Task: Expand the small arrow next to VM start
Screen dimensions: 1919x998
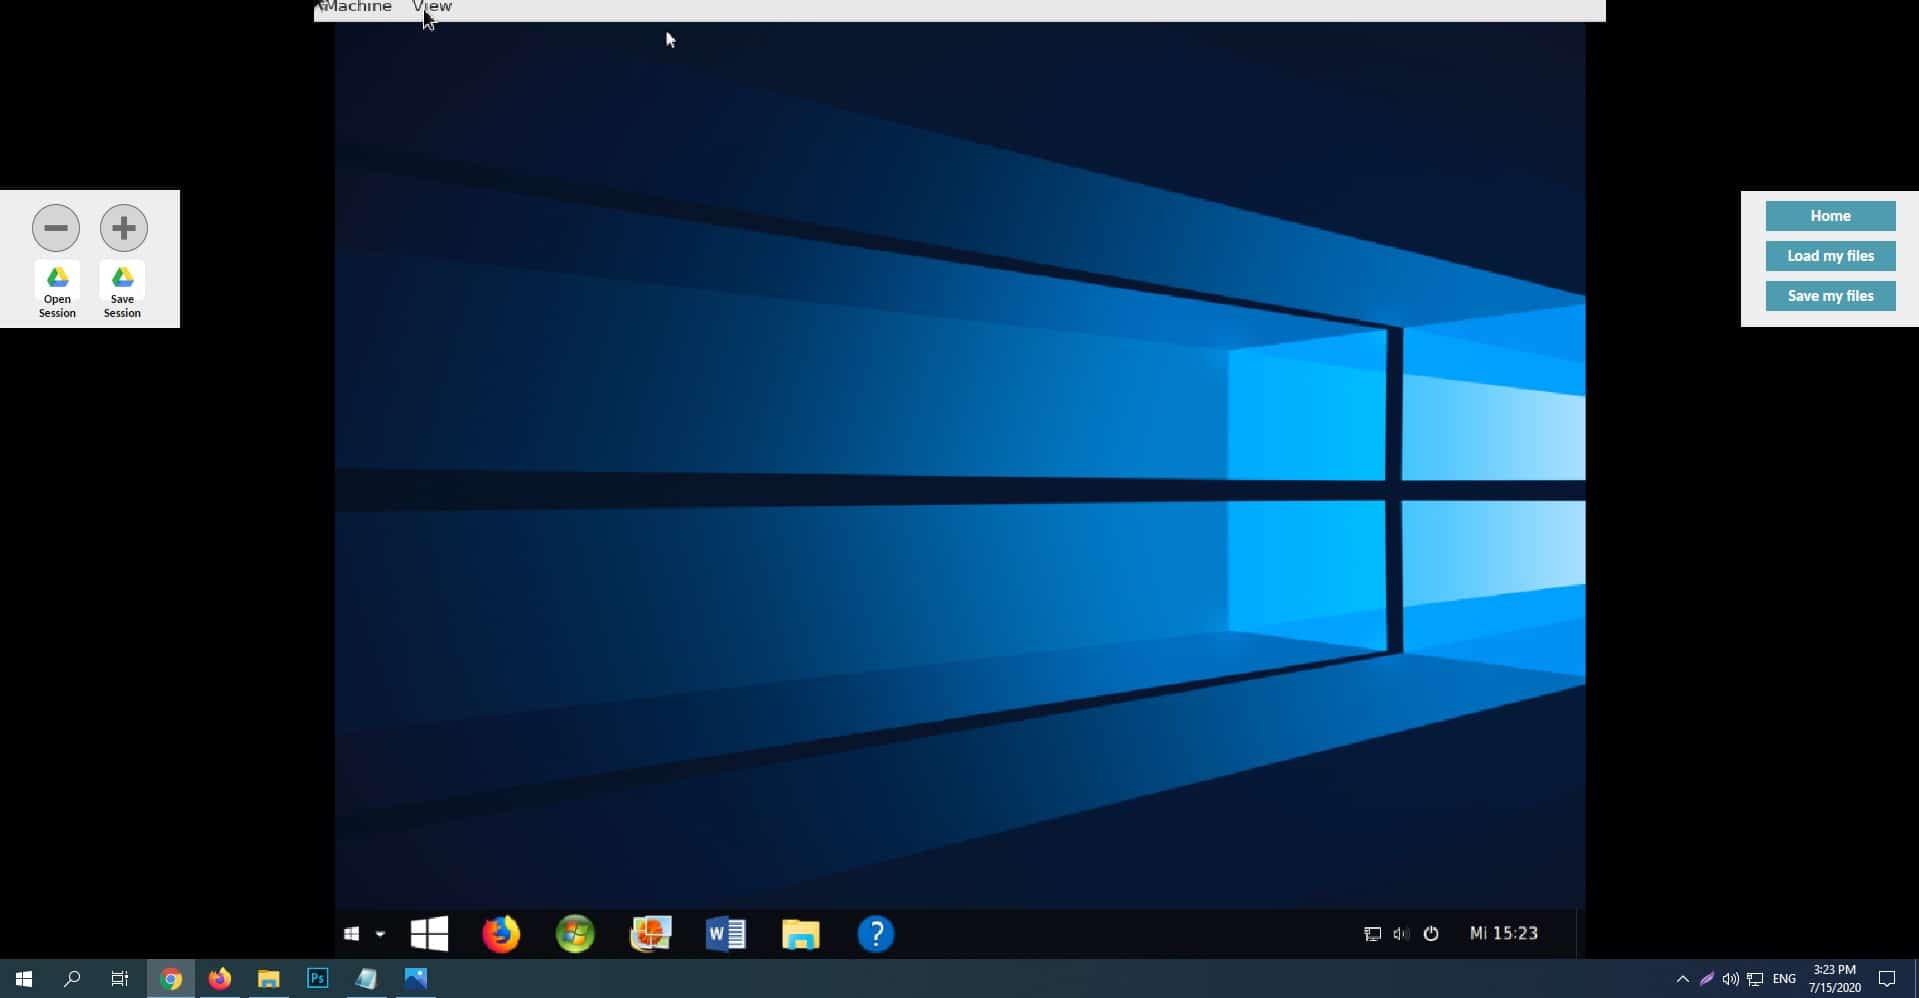Action: [380, 934]
